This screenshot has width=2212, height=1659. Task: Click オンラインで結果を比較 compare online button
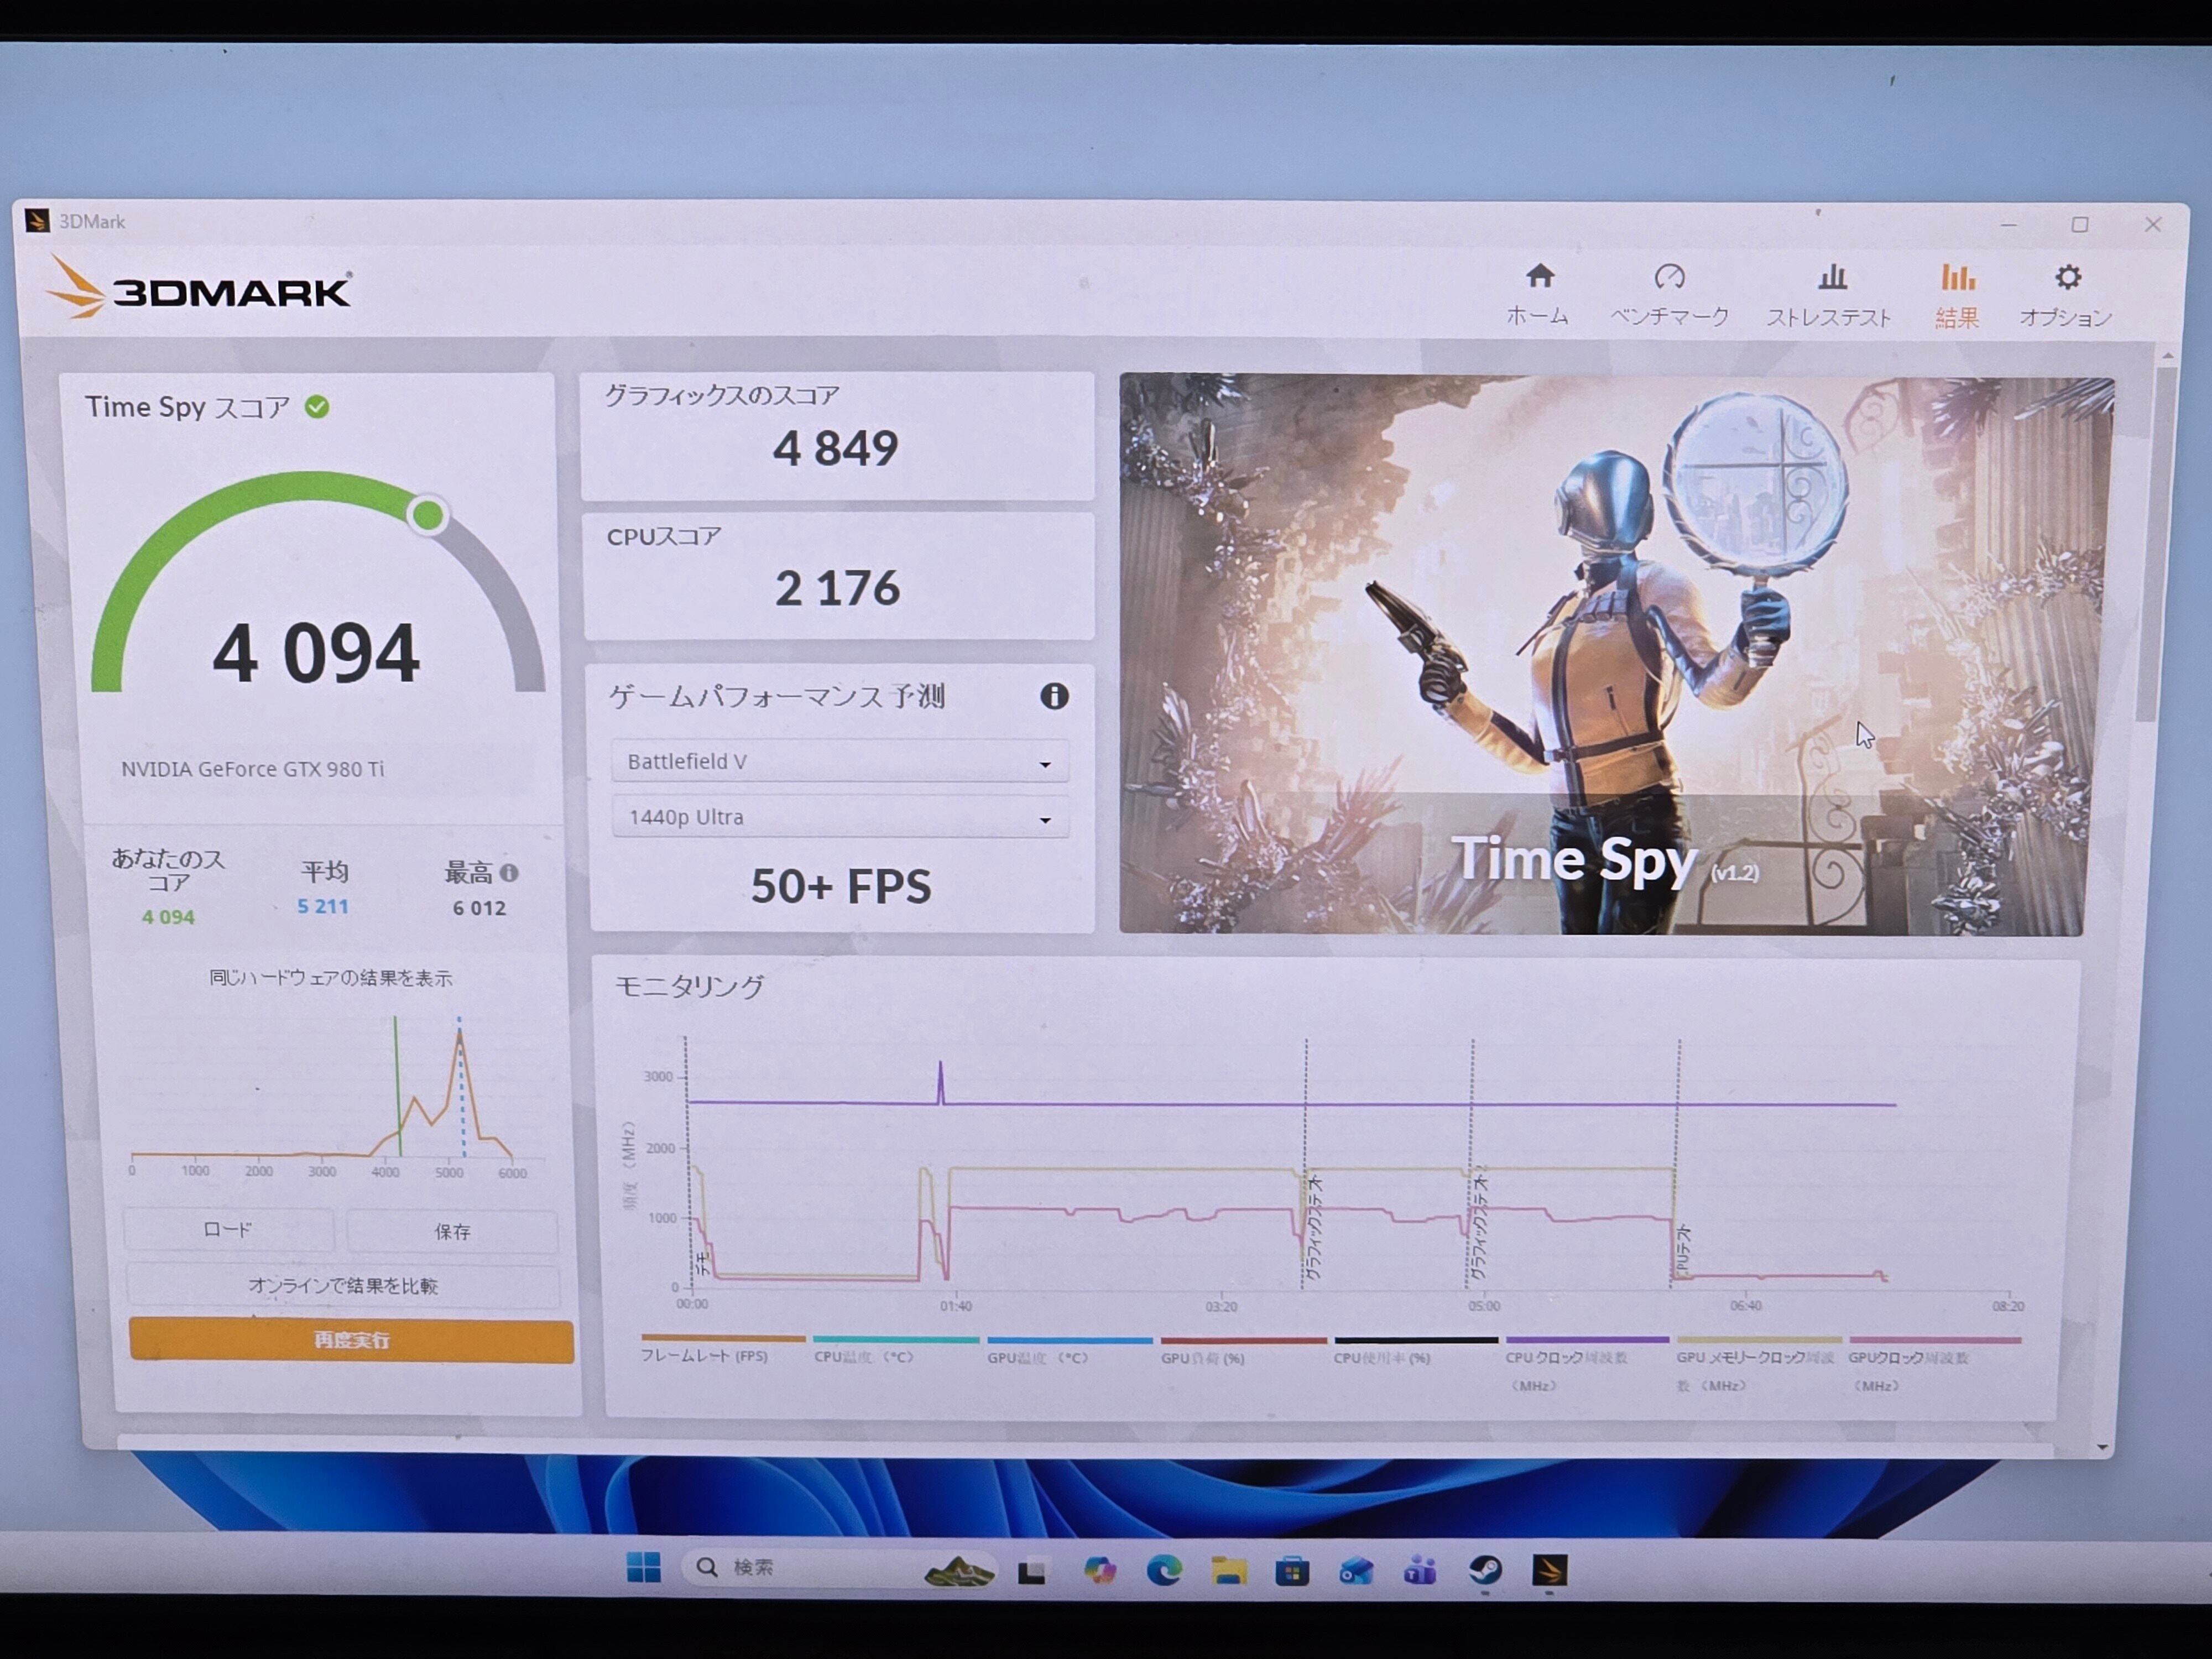point(343,1286)
